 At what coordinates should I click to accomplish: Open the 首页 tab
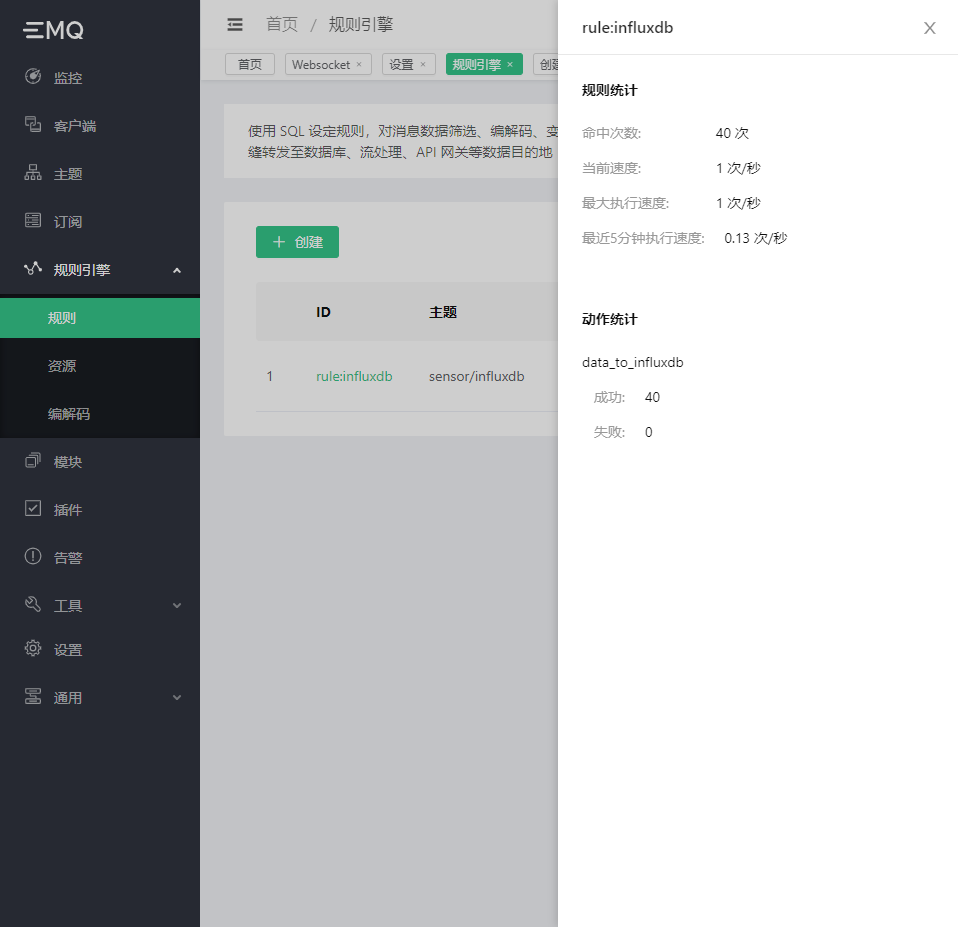249,63
